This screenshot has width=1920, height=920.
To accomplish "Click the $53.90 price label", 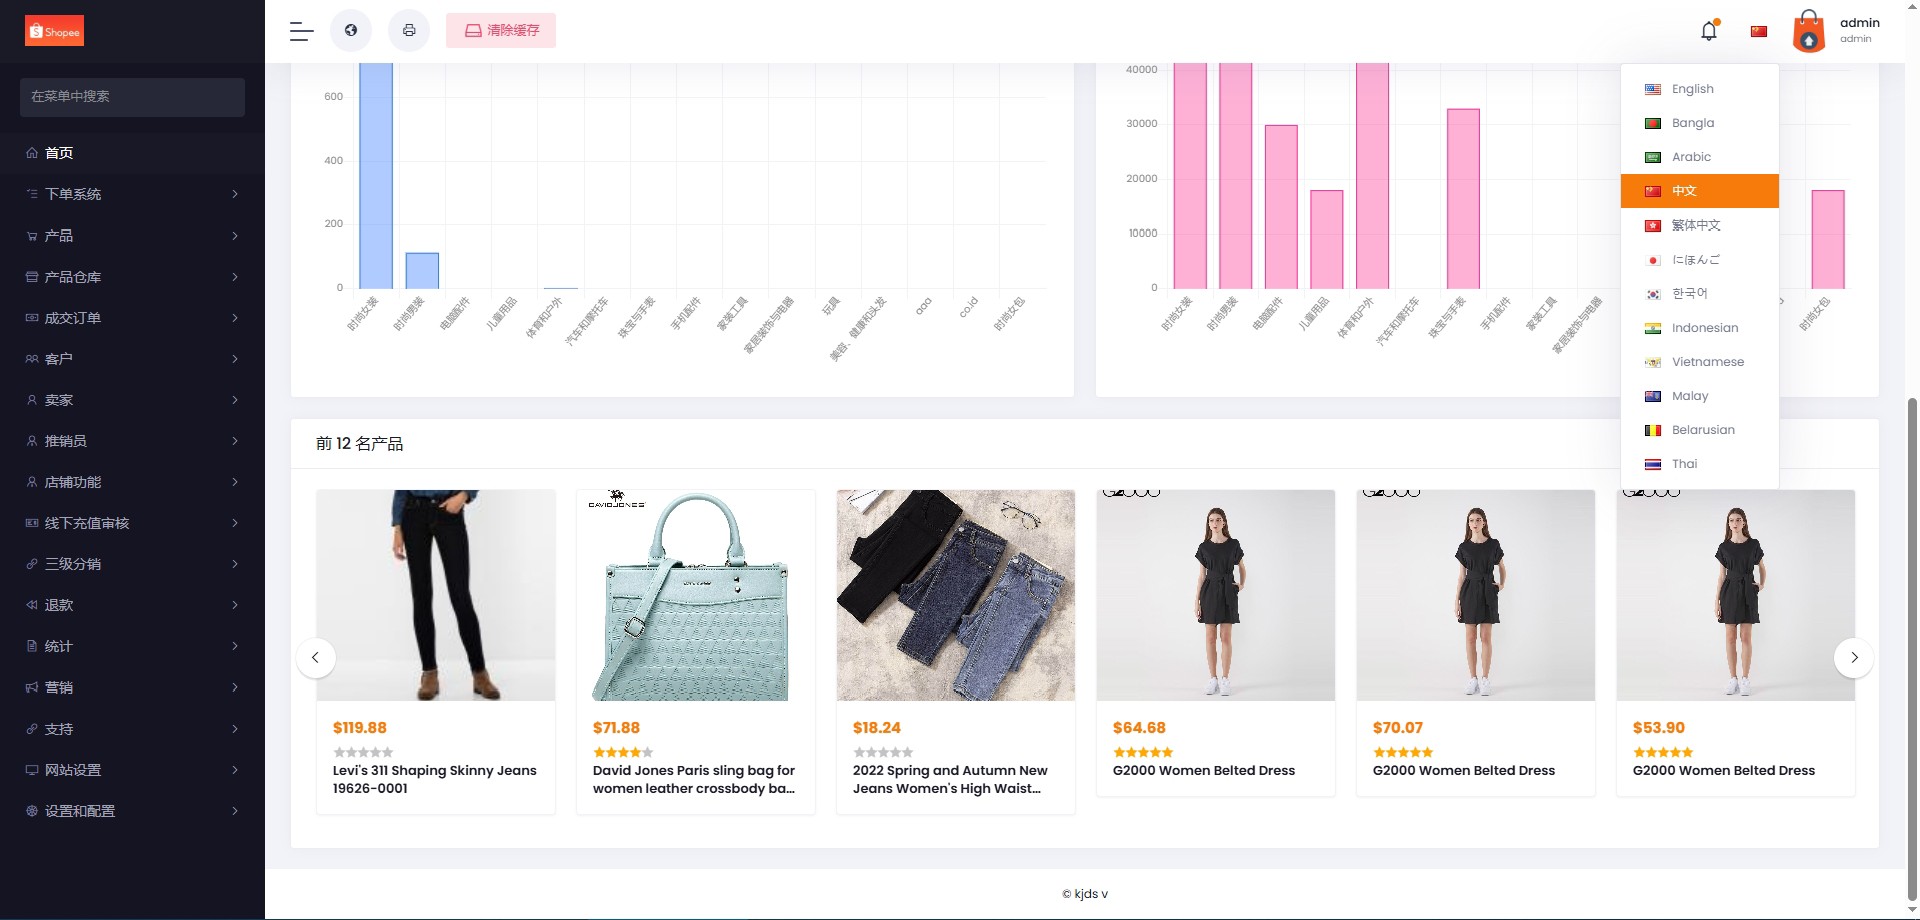I will [x=1659, y=728].
